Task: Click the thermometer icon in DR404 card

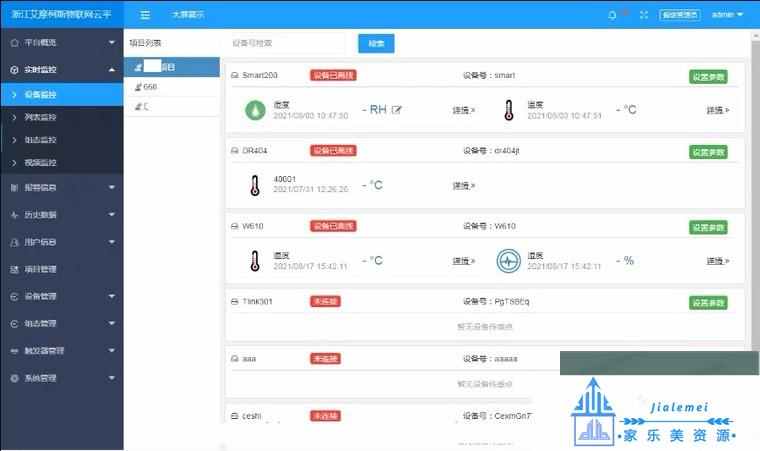Action: tap(255, 185)
